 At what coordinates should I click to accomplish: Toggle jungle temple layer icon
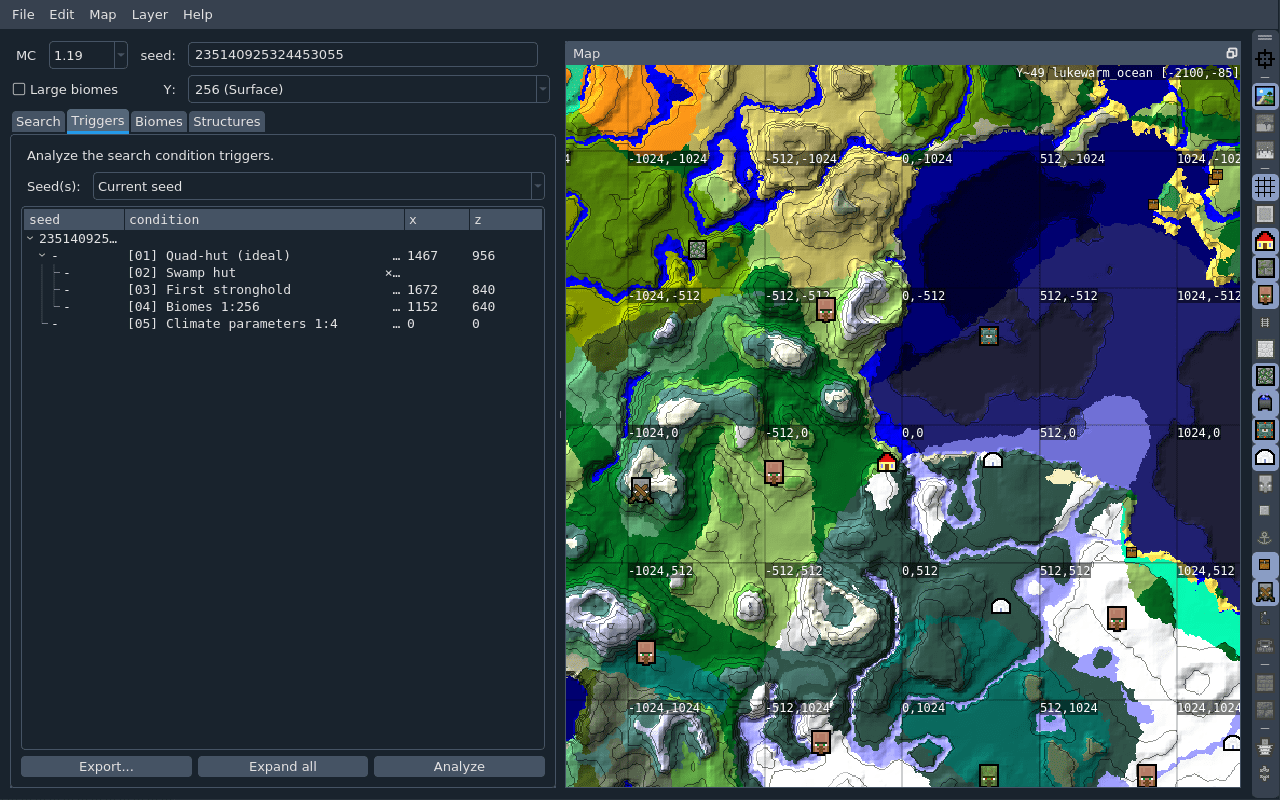pyautogui.click(x=1264, y=376)
